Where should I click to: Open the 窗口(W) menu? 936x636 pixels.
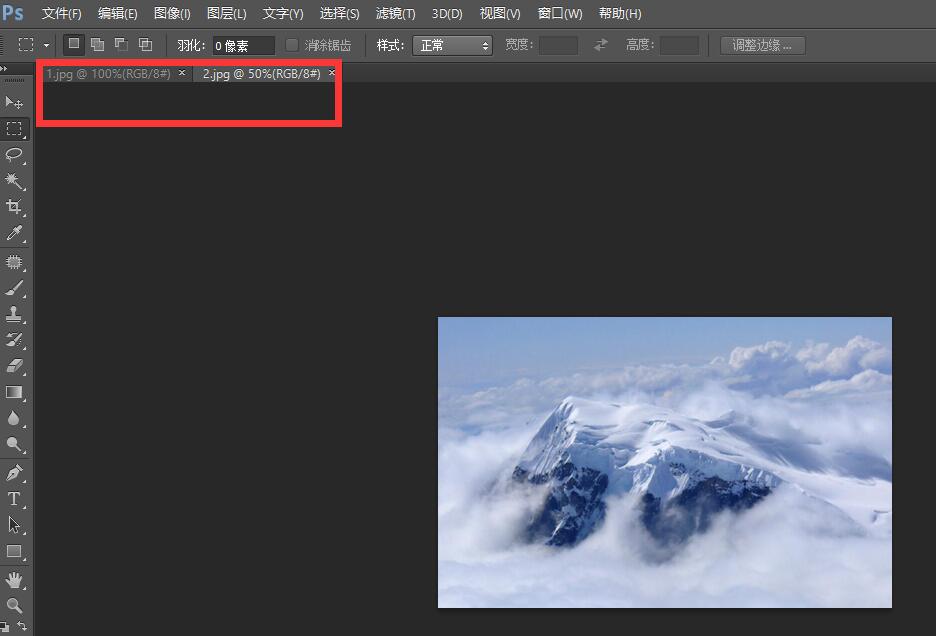pyautogui.click(x=560, y=13)
